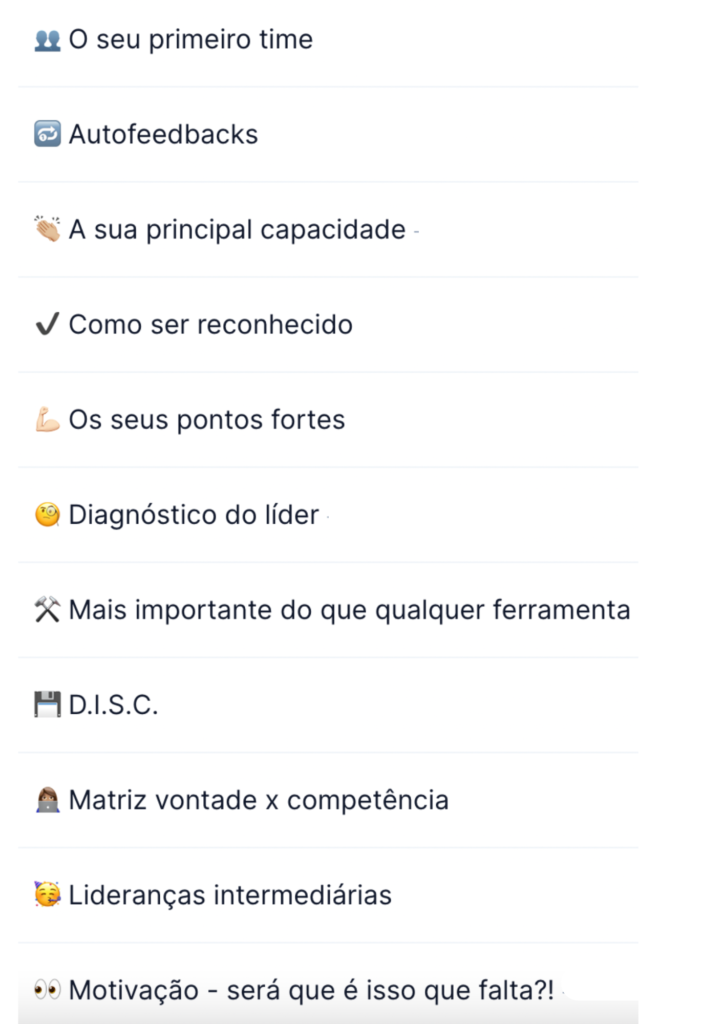724x1024 pixels.
Task: Click the partying face emoji icon
Action: (47, 895)
